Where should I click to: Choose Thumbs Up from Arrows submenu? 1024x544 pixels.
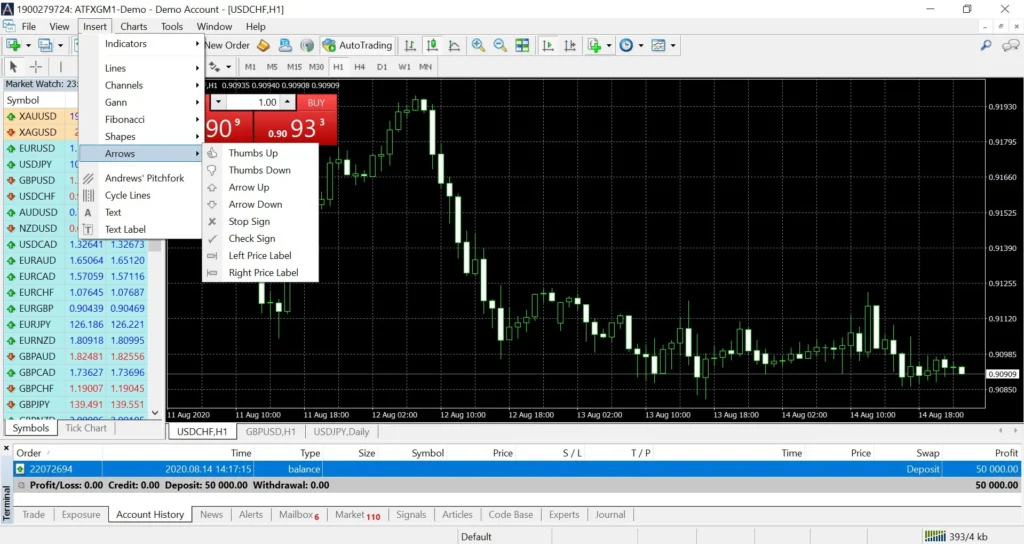click(253, 153)
